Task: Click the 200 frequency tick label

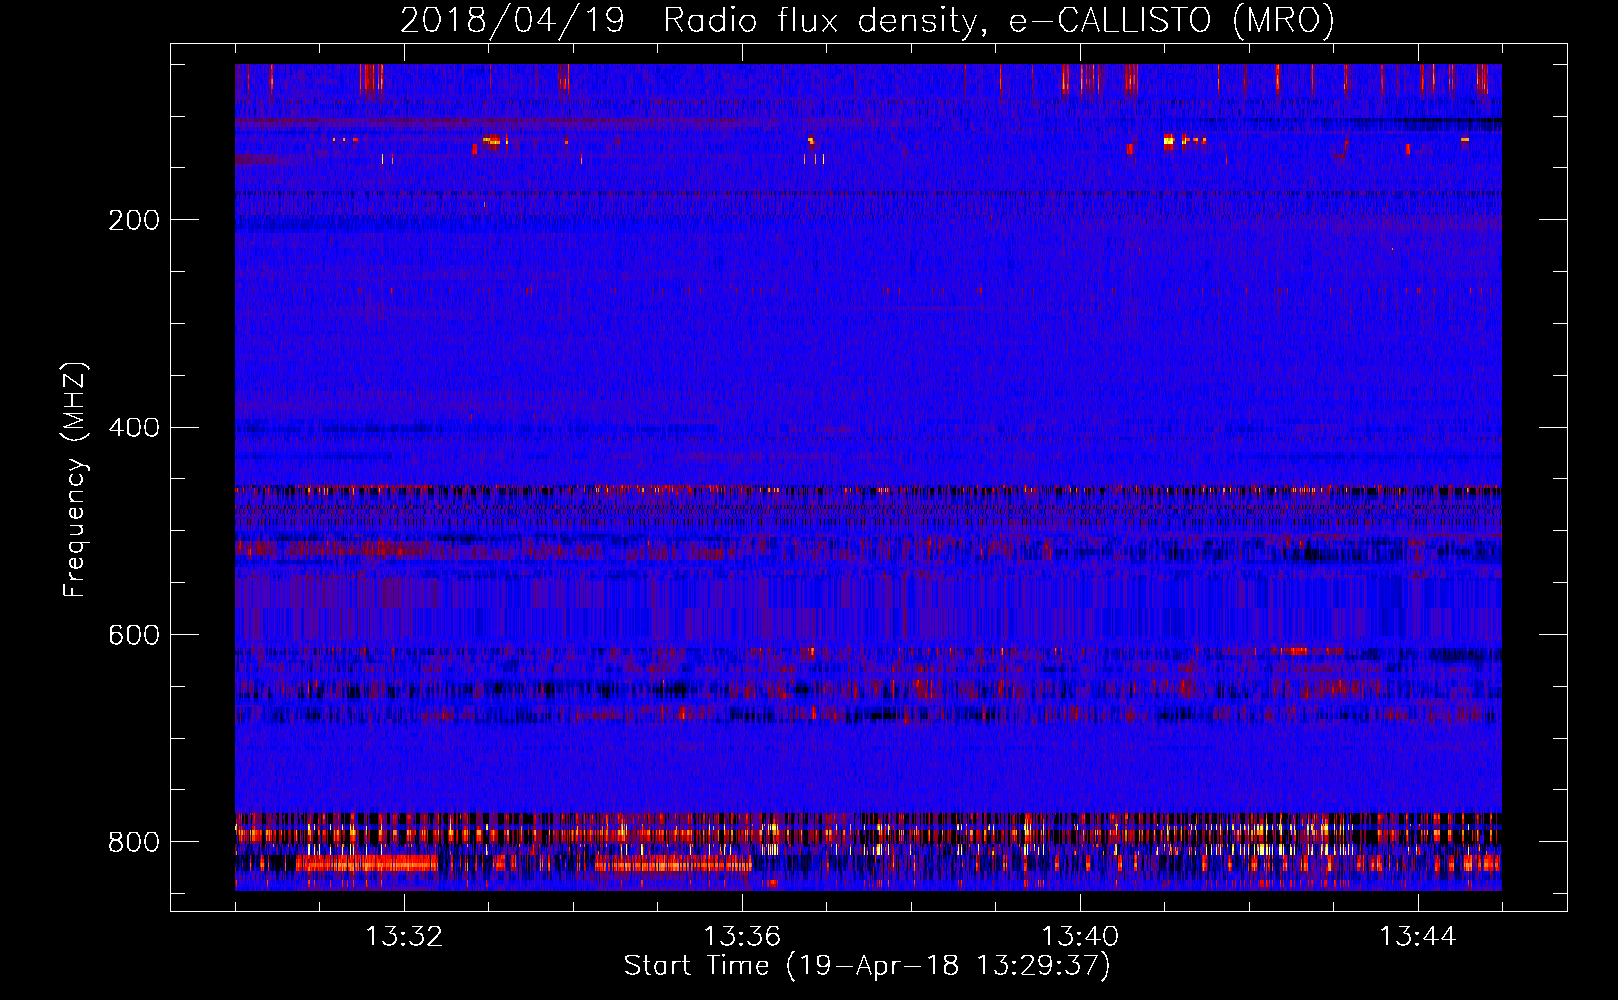Action: point(134,220)
